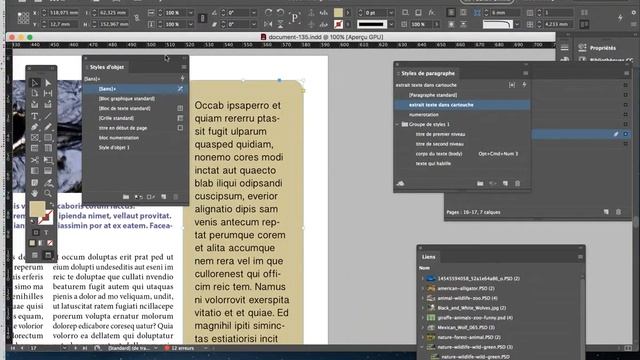
Task: Open the Styles d'objet panel menu
Action: click(184, 67)
